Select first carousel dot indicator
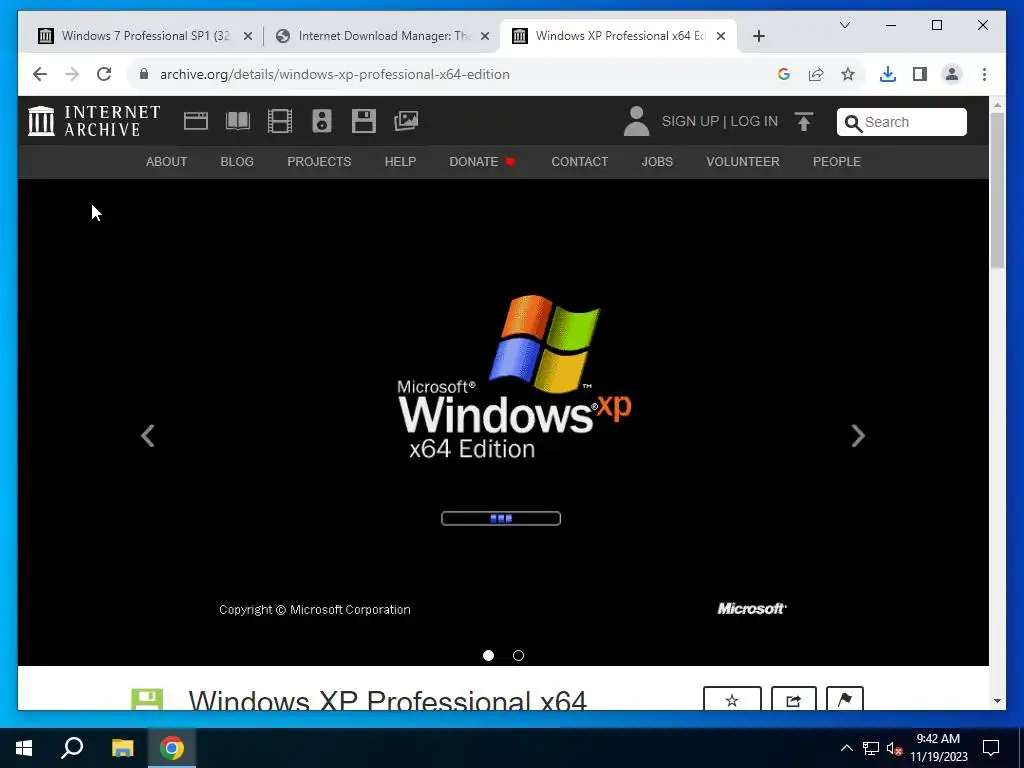1024x768 pixels. (488, 656)
